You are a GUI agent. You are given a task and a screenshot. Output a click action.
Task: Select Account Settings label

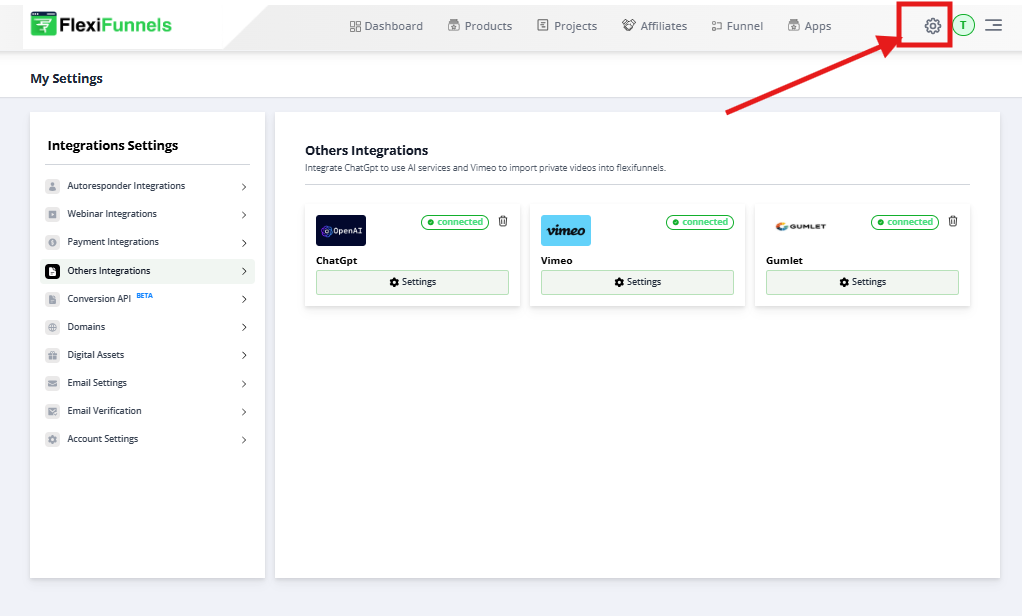[x=103, y=439]
